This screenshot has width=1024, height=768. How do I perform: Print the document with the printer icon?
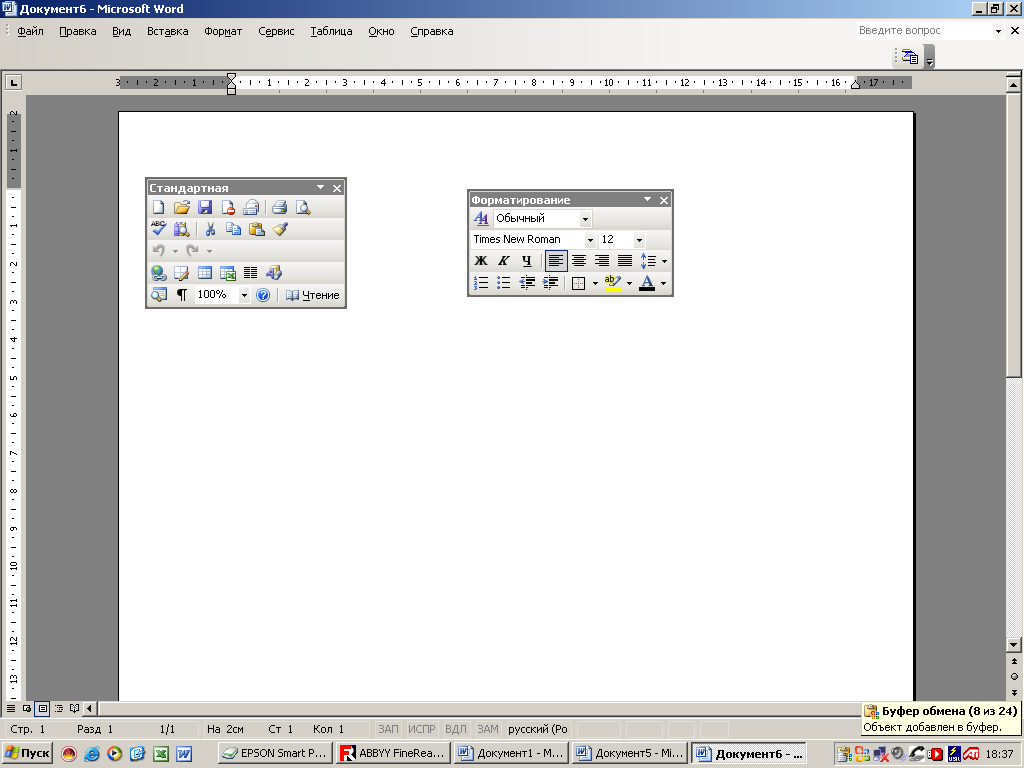(280, 208)
